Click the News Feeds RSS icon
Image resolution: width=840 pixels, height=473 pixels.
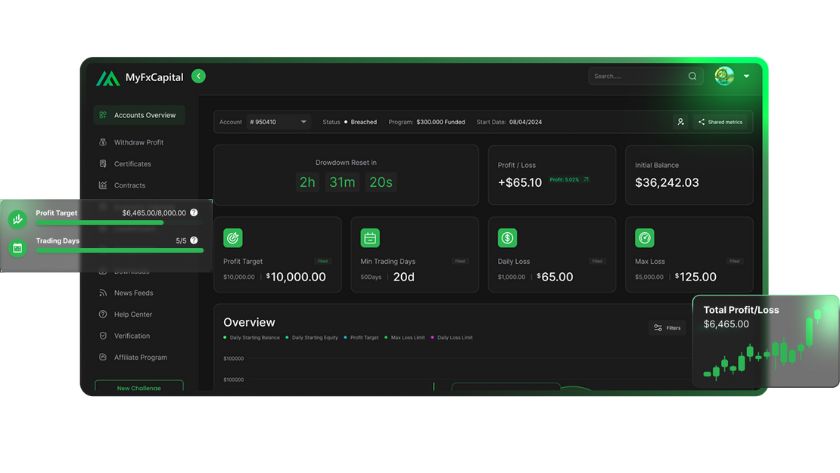[x=103, y=293]
